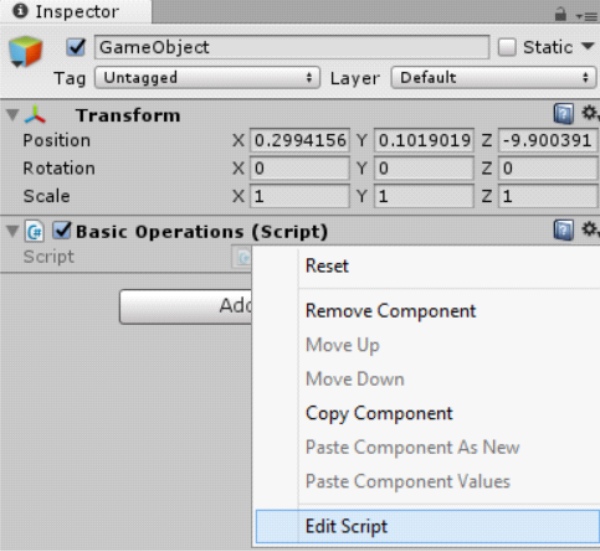Click the Layer label

(x=355, y=79)
